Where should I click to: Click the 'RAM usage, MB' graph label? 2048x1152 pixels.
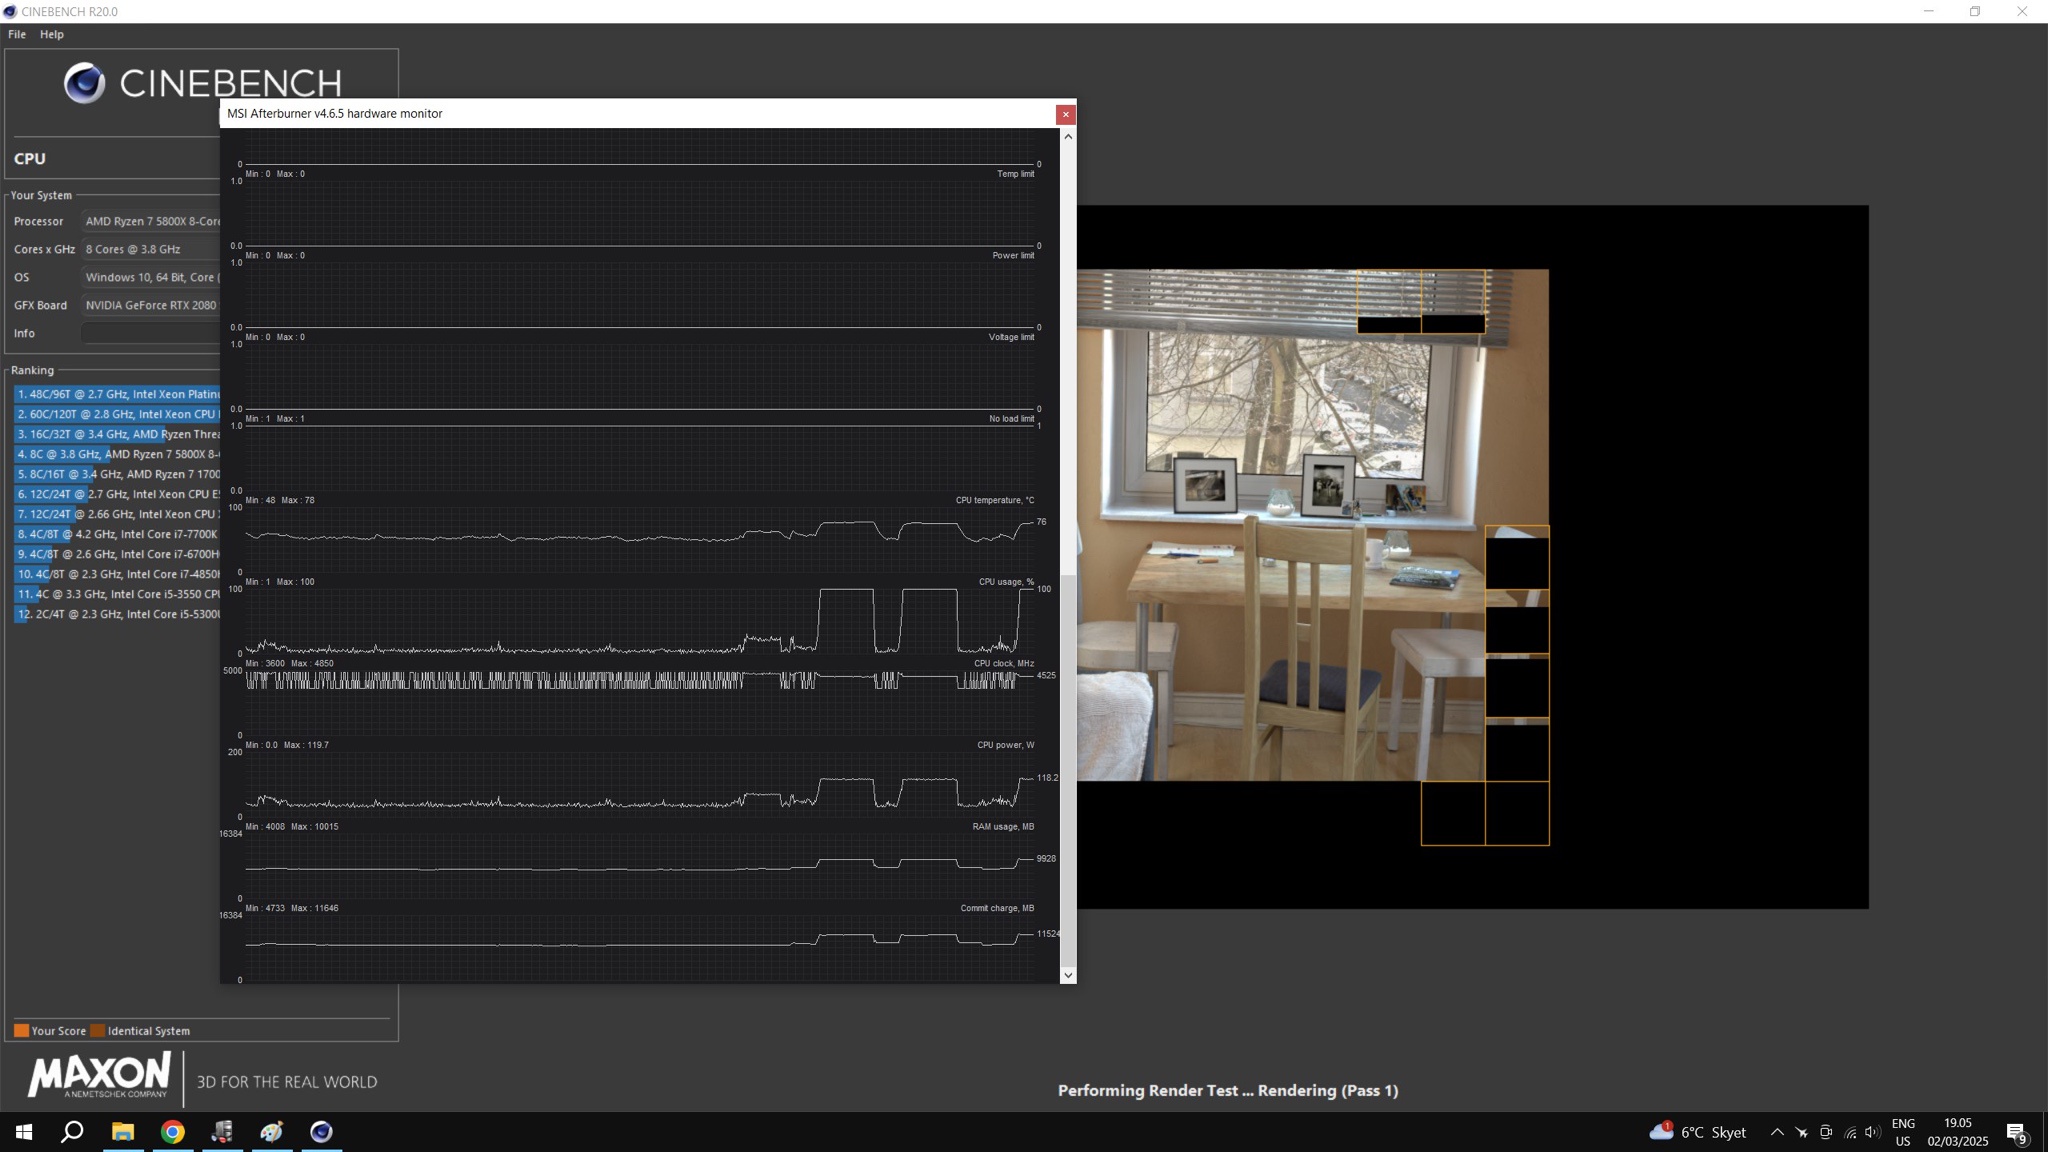(1003, 827)
